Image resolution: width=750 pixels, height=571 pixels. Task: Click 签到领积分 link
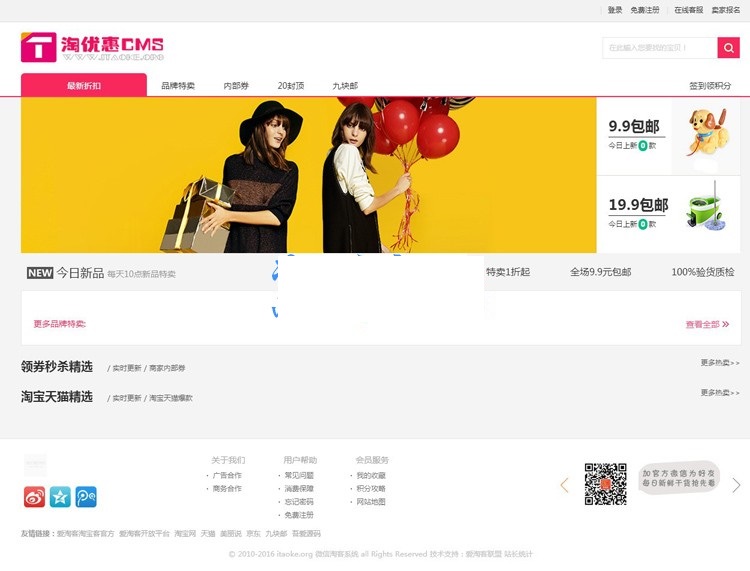709,86
